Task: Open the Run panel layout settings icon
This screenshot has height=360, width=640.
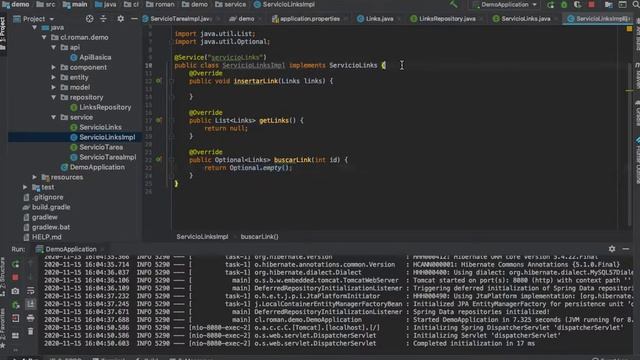Action: [x=16, y=336]
